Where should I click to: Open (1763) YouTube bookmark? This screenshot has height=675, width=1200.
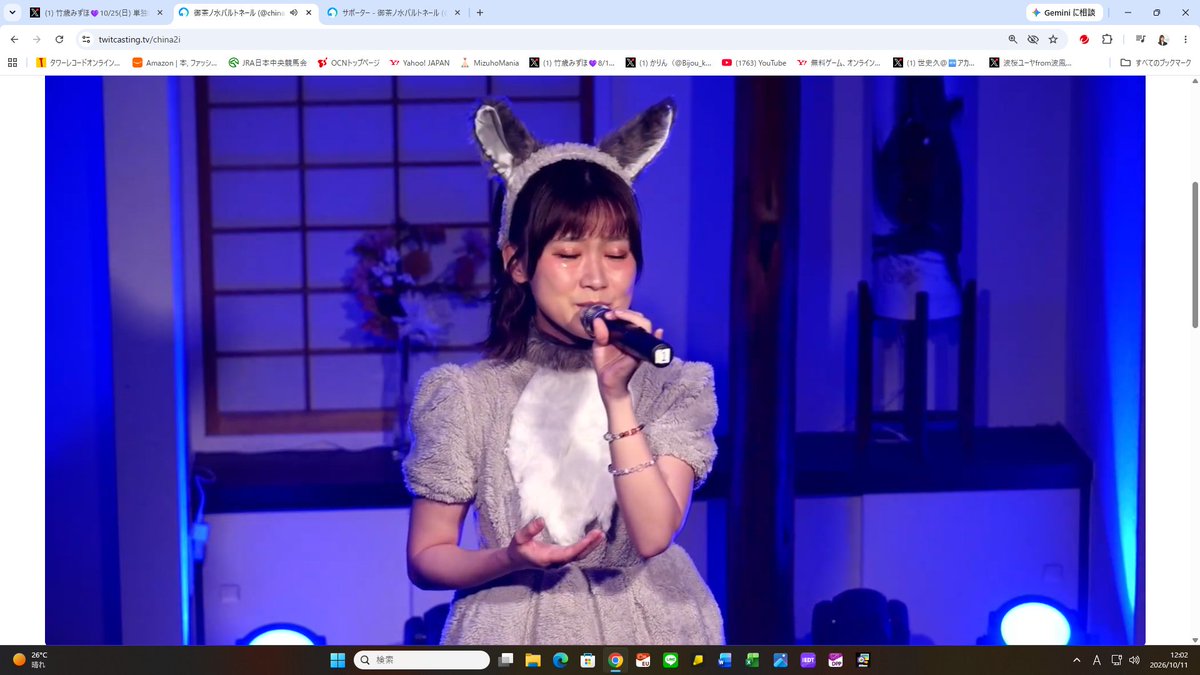pos(753,62)
